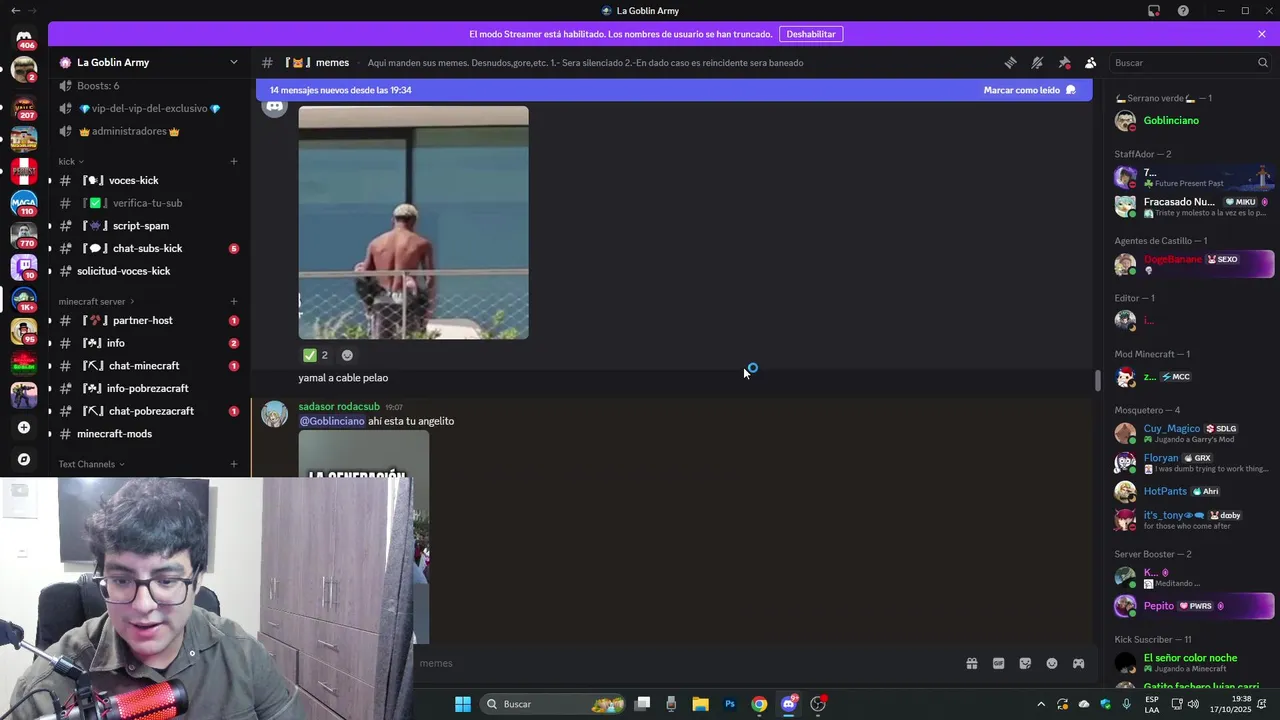Open the voces-kick channel
The image size is (1280, 720).
[x=148, y=180]
